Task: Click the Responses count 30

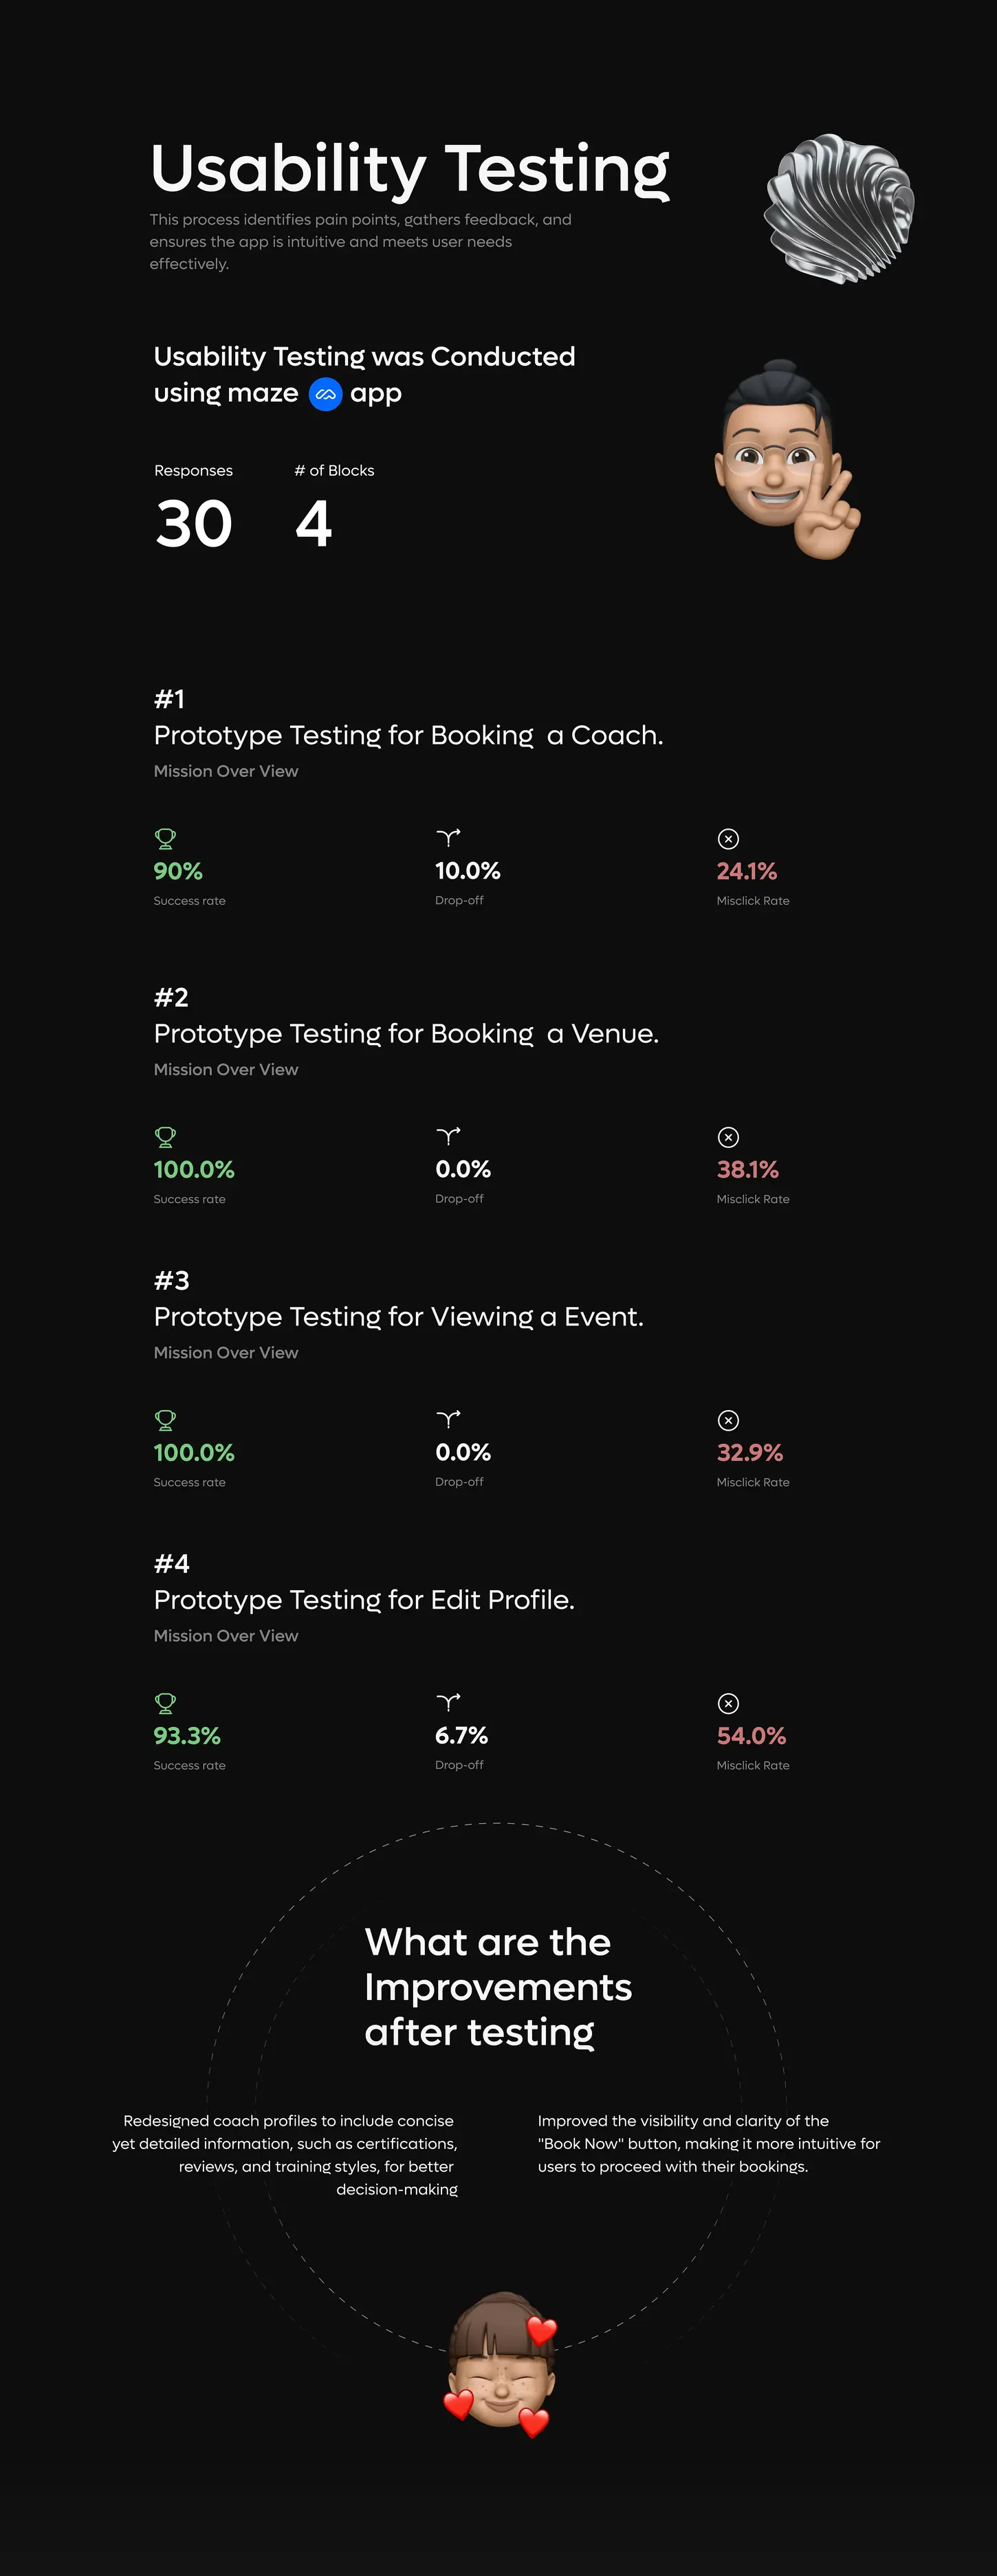Action: pyautogui.click(x=194, y=524)
